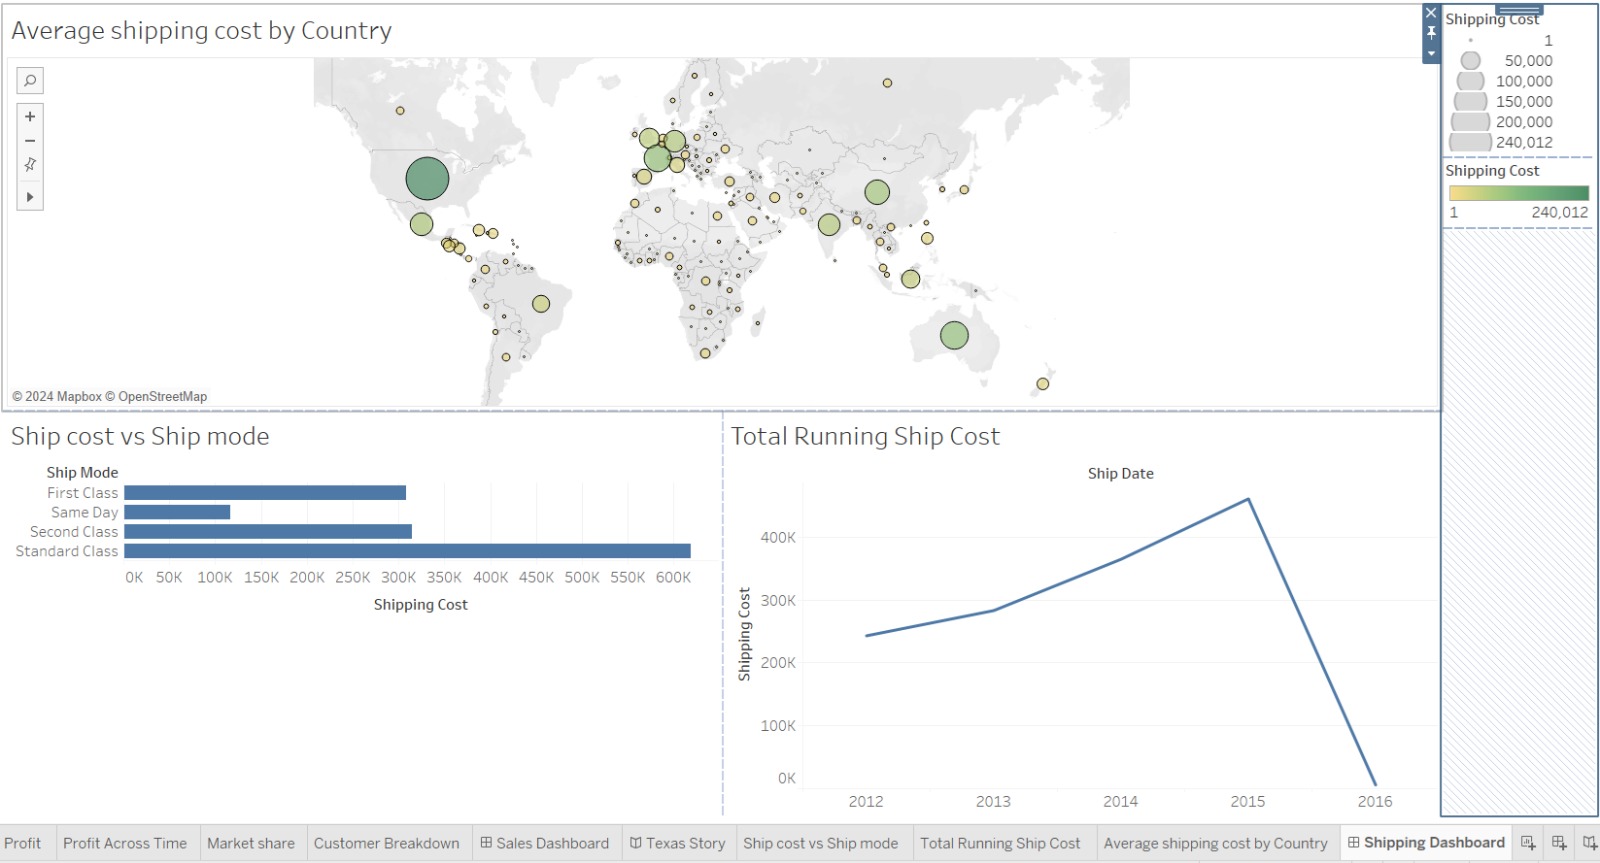Reset map with the pin icon
1600x863 pixels.
click(30, 165)
